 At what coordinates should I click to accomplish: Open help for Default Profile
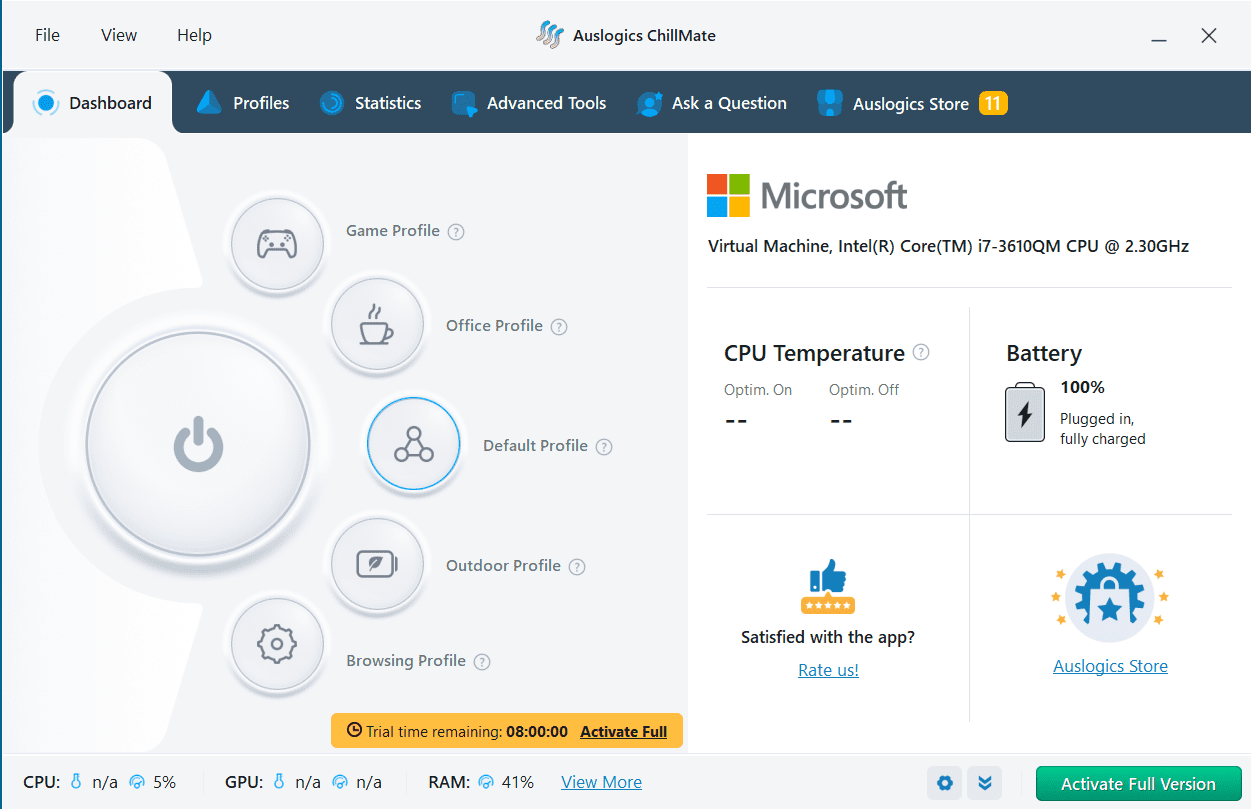pos(604,447)
